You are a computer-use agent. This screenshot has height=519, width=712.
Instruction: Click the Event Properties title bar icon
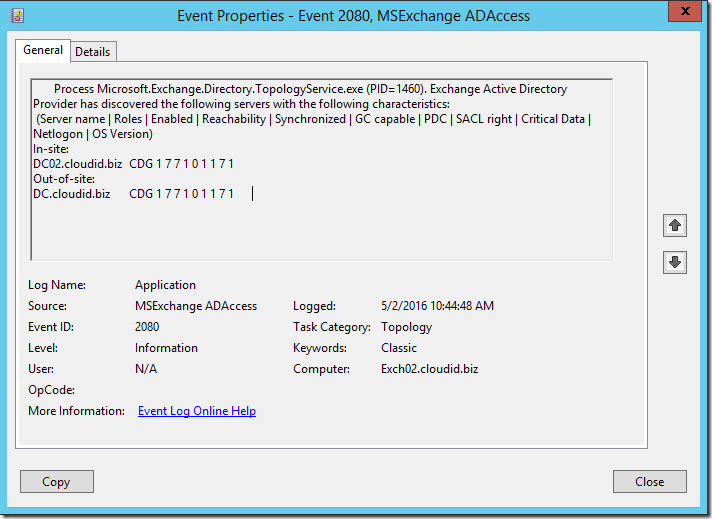click(x=17, y=16)
